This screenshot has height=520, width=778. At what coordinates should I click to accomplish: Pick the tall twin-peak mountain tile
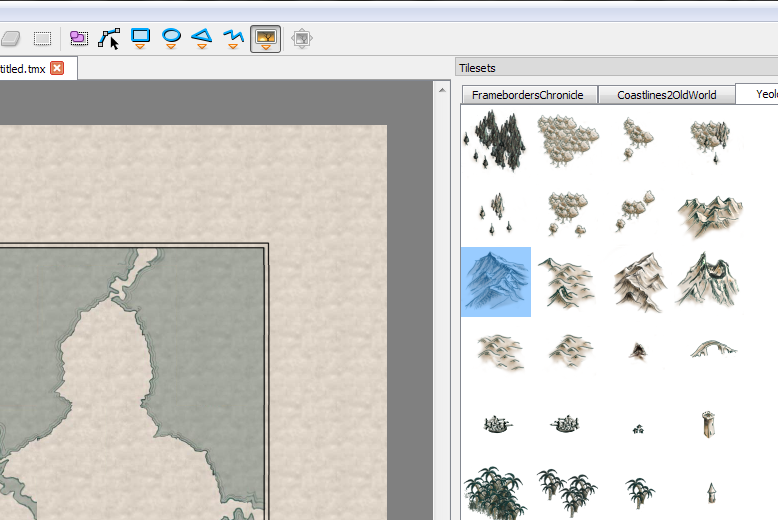pos(708,280)
